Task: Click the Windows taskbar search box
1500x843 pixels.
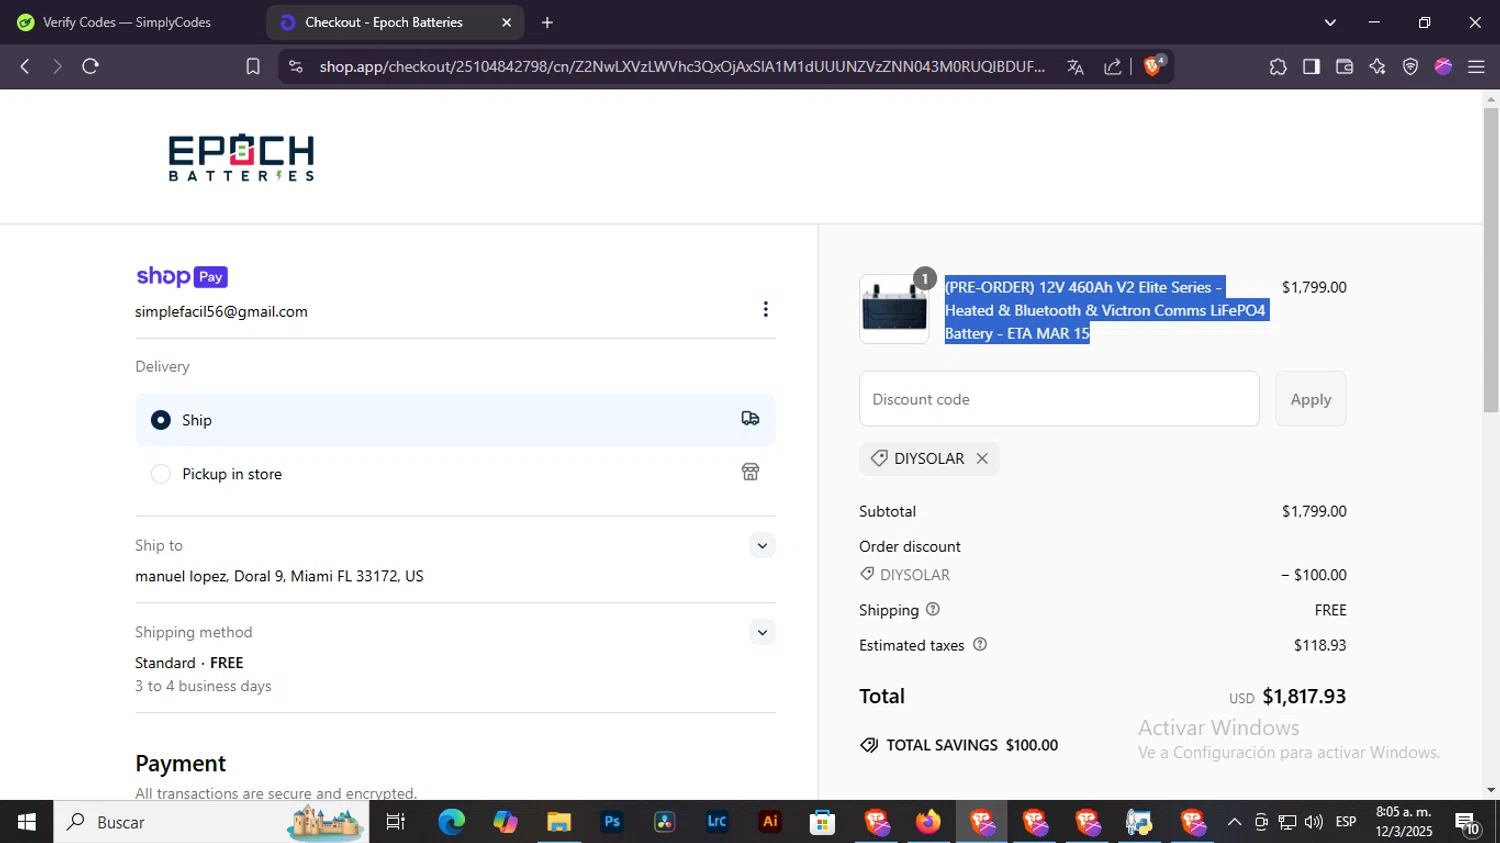Action: pos(211,822)
